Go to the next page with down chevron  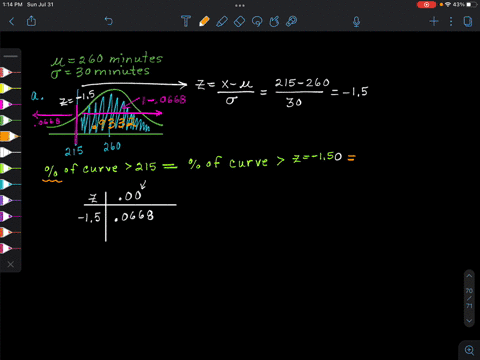(469, 321)
